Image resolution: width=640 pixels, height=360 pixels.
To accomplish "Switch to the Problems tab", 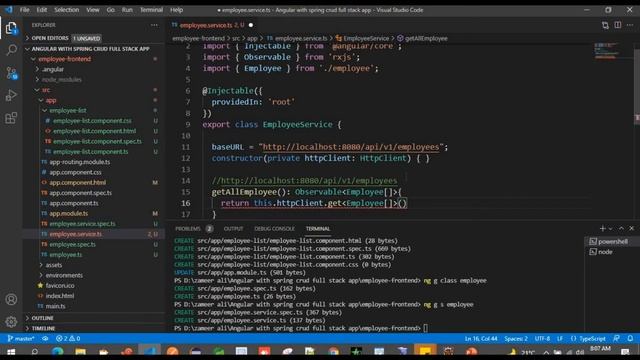I will (x=188, y=229).
